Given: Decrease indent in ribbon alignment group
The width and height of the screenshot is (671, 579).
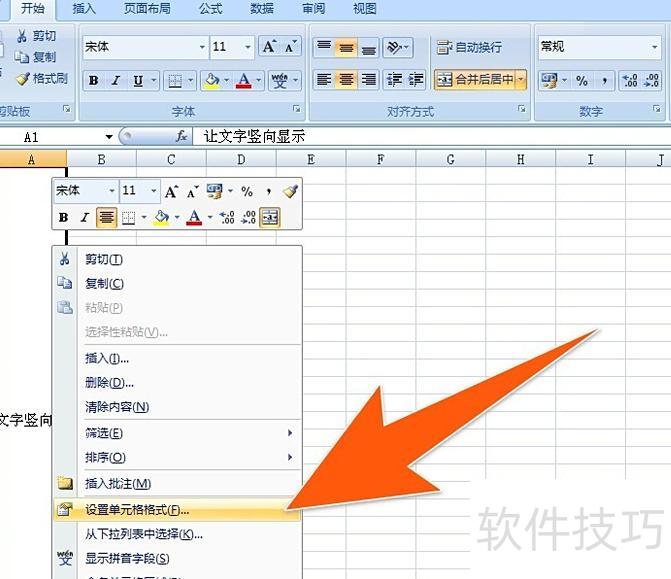Looking at the screenshot, I should pos(394,80).
